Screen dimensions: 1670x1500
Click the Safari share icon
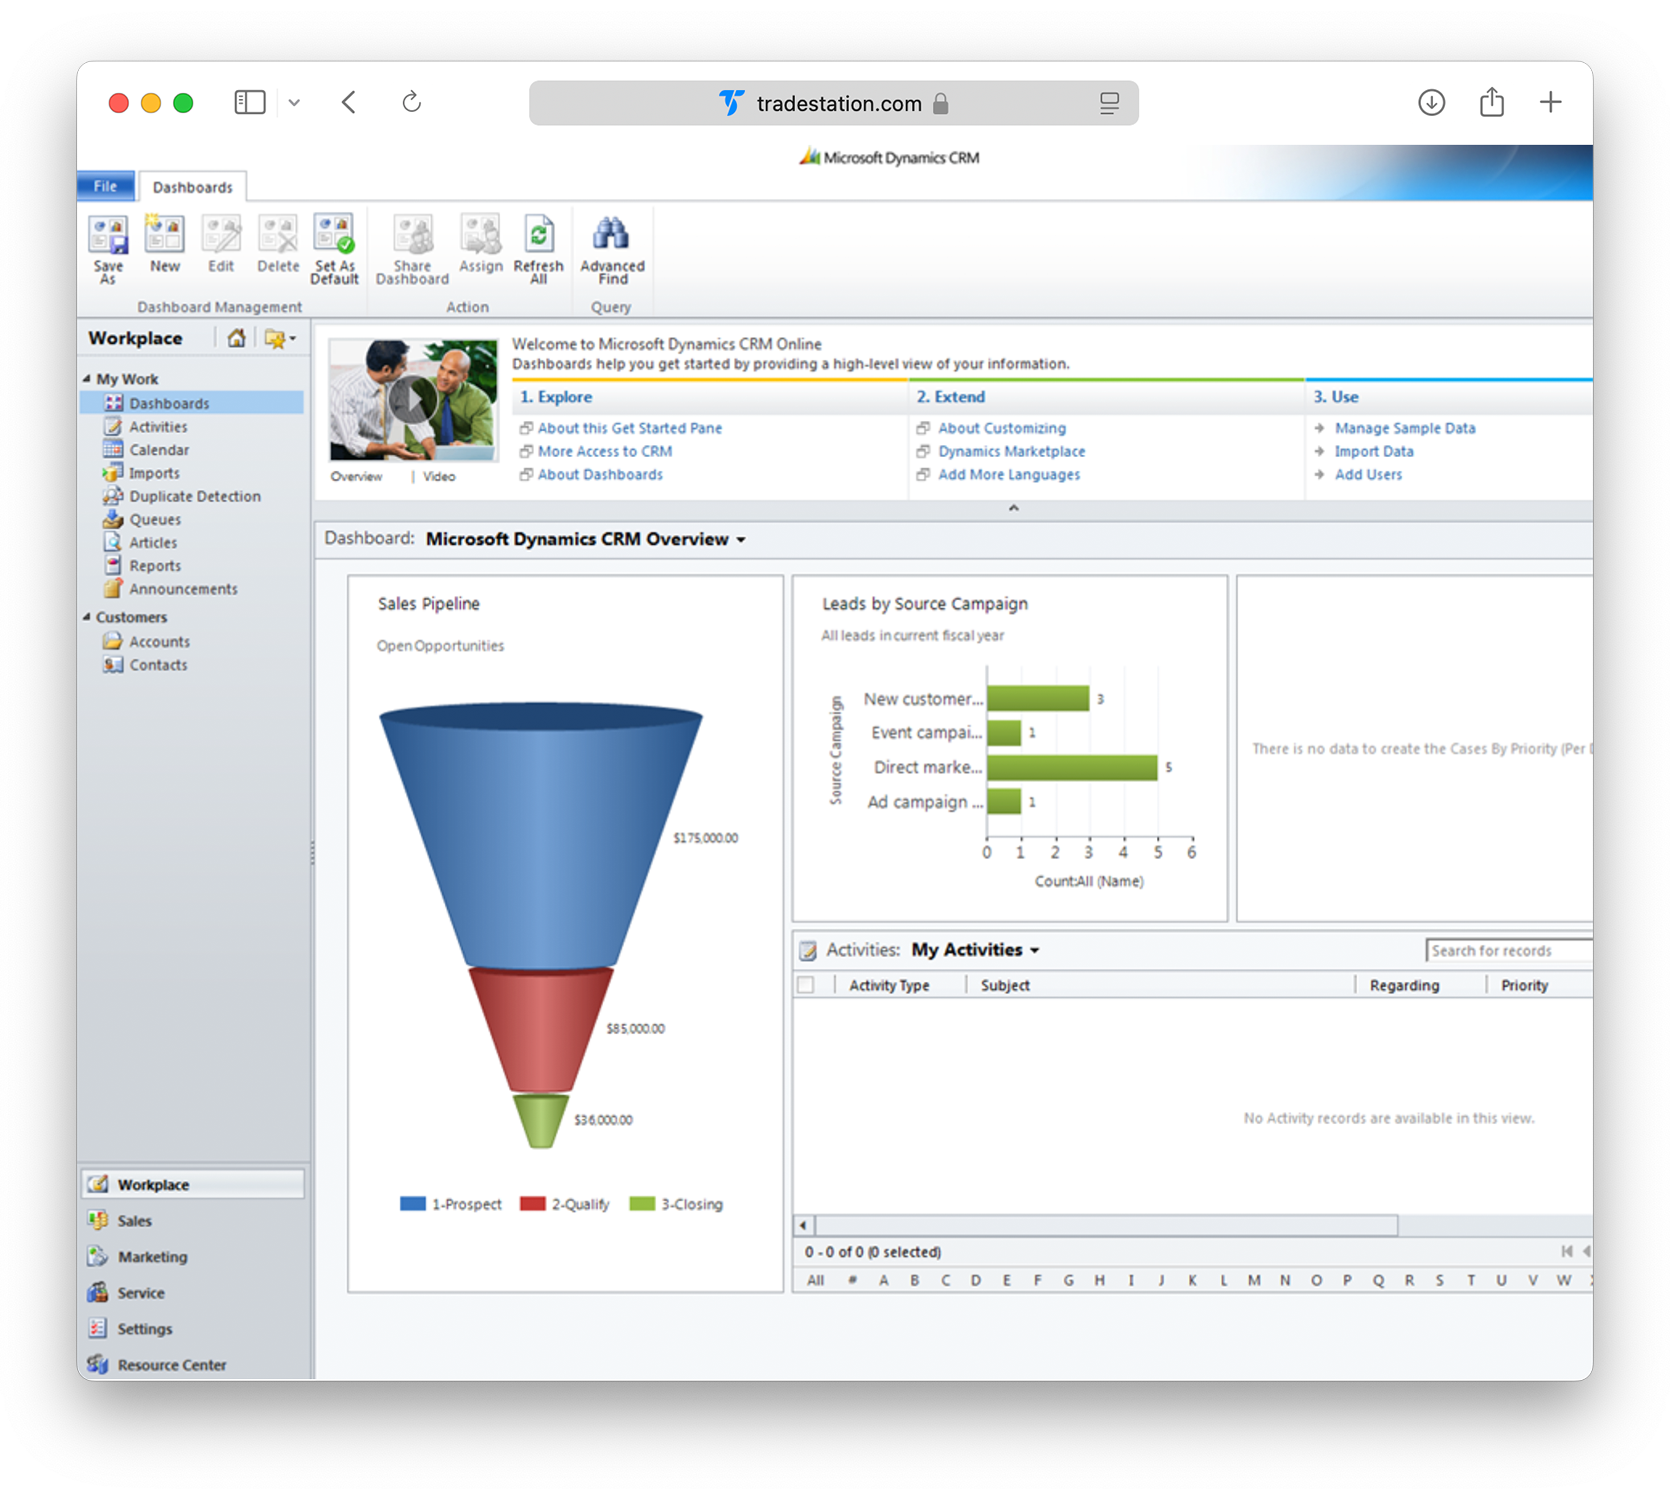click(x=1491, y=102)
